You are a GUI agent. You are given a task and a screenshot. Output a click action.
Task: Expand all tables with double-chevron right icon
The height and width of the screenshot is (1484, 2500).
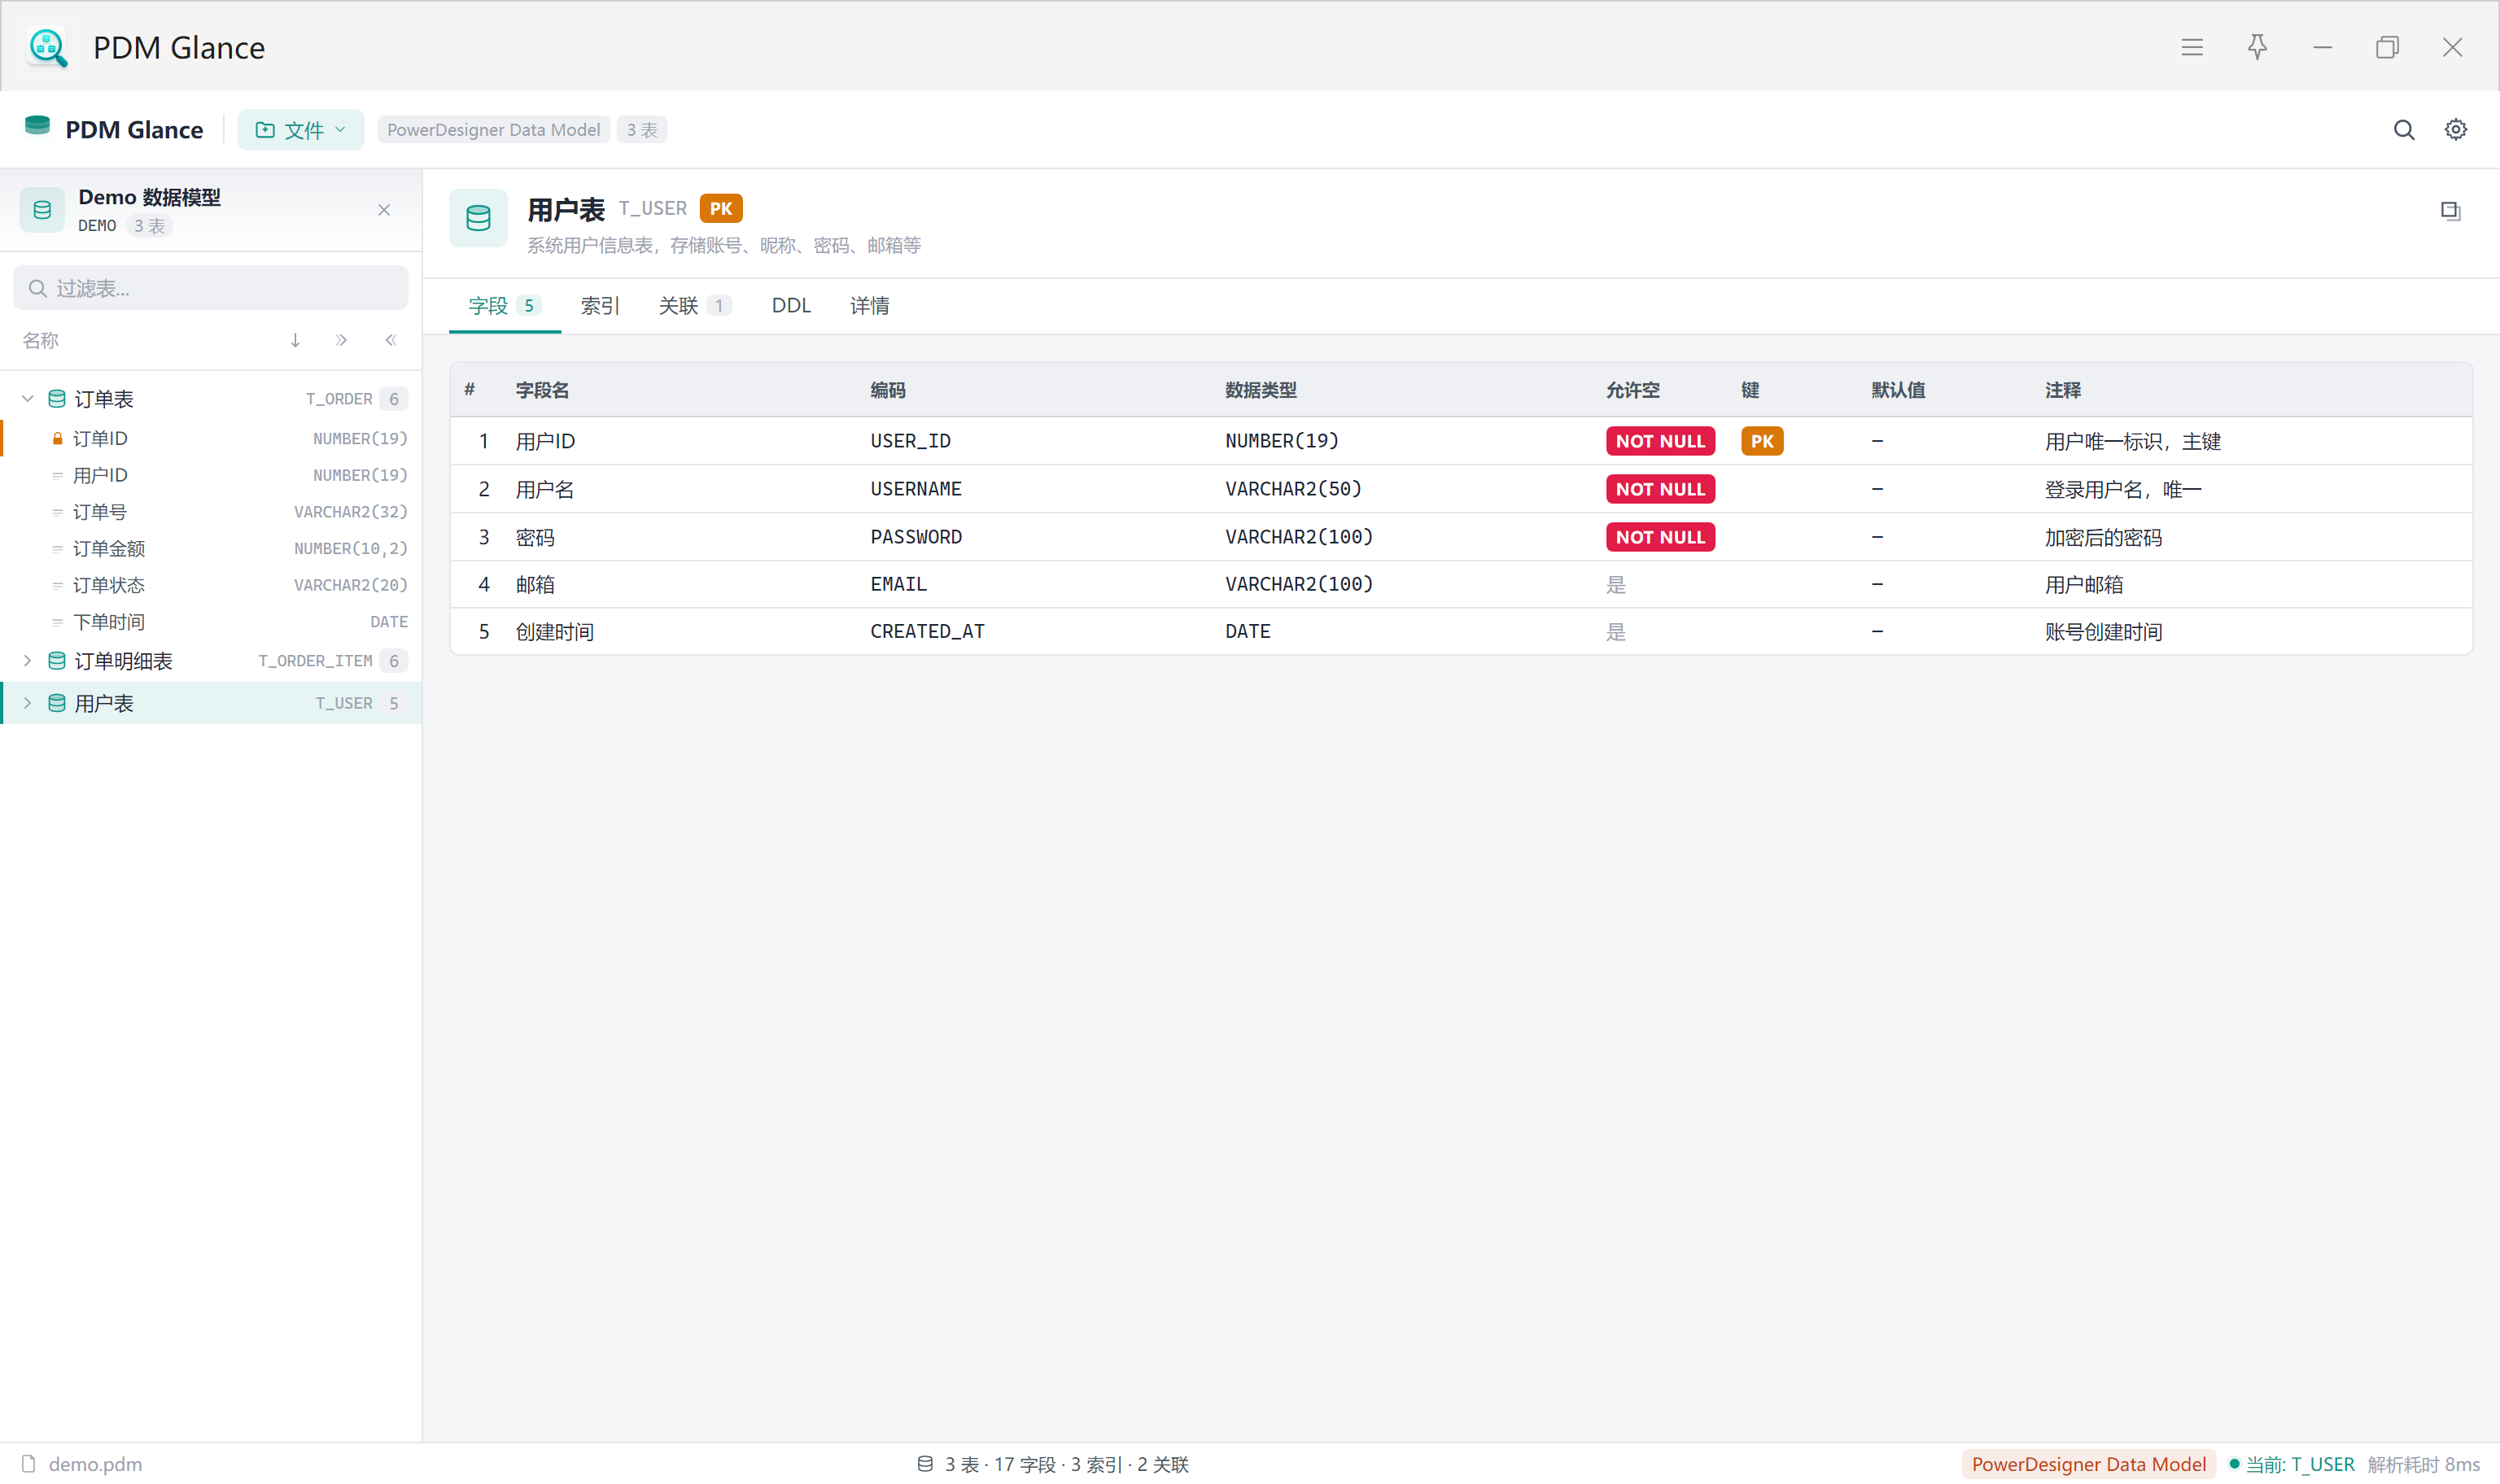[342, 340]
